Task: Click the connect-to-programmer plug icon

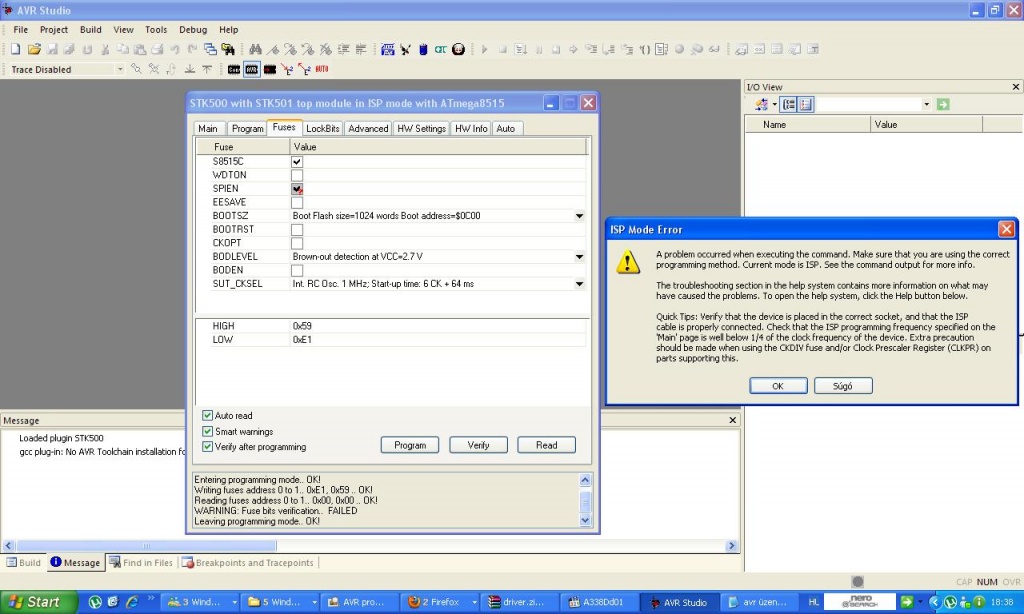Action: click(406, 49)
